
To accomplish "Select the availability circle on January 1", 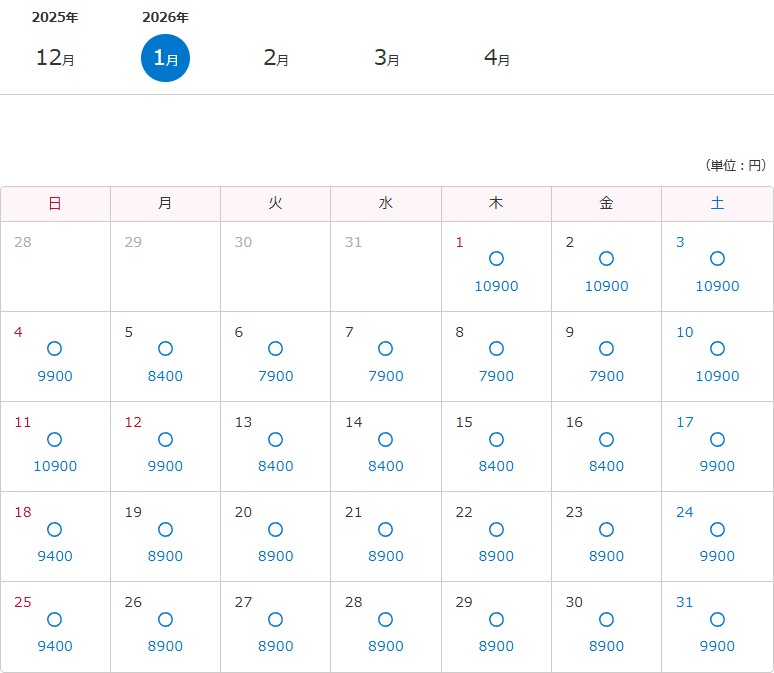I will [x=496, y=259].
